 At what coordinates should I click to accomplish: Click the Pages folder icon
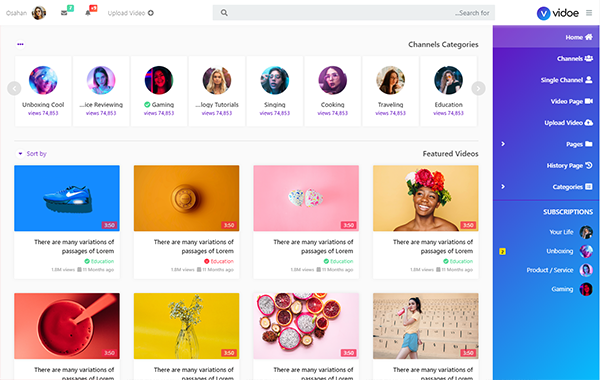point(589,144)
